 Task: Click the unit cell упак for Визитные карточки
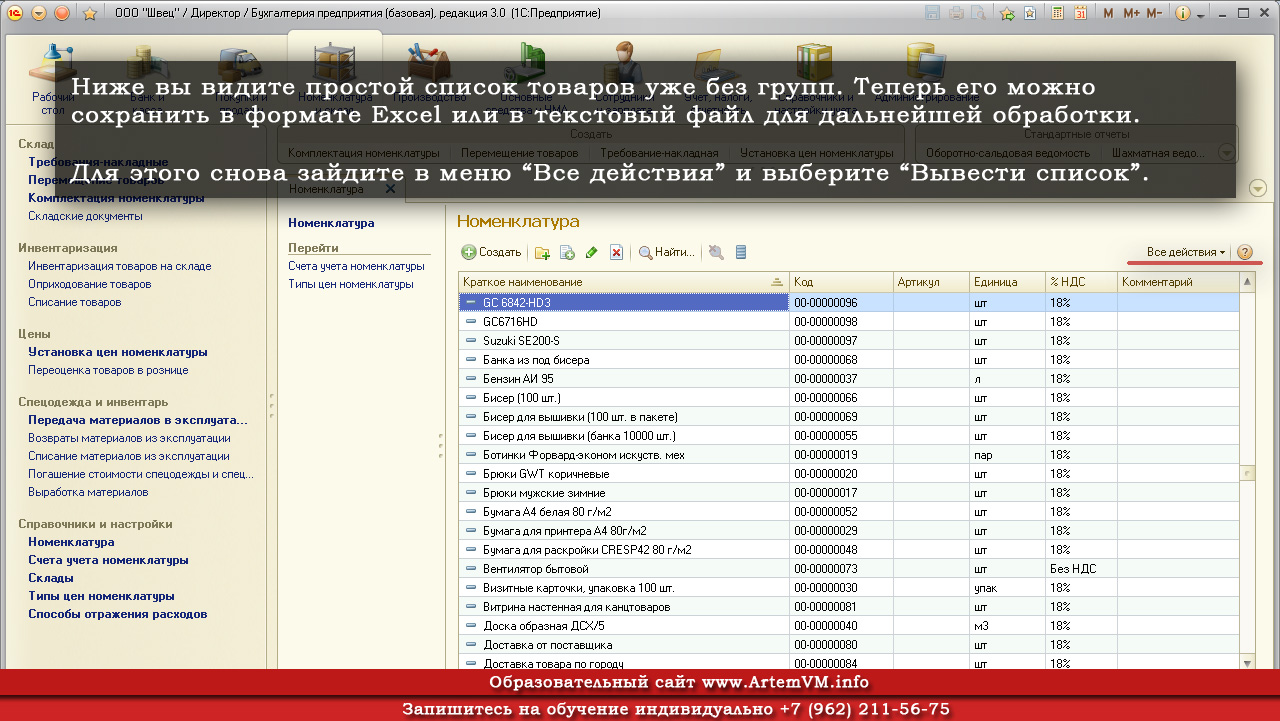click(1007, 588)
